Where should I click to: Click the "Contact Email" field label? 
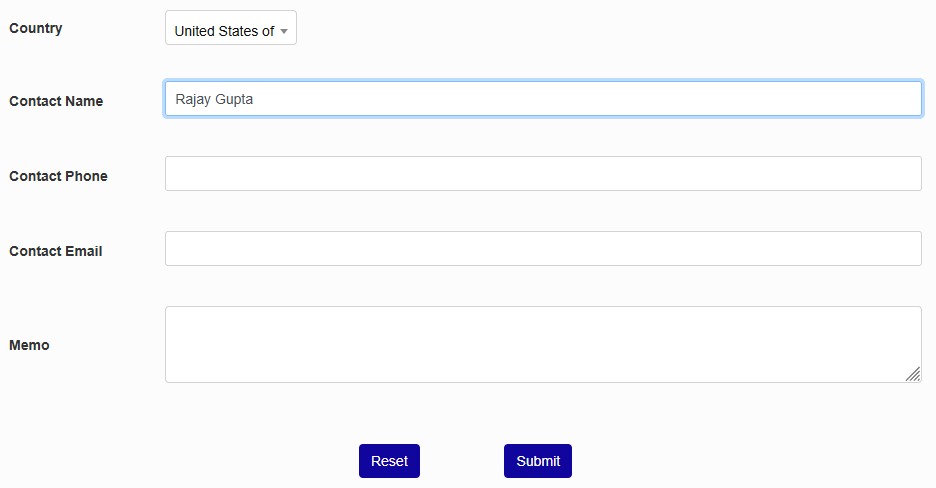point(56,251)
